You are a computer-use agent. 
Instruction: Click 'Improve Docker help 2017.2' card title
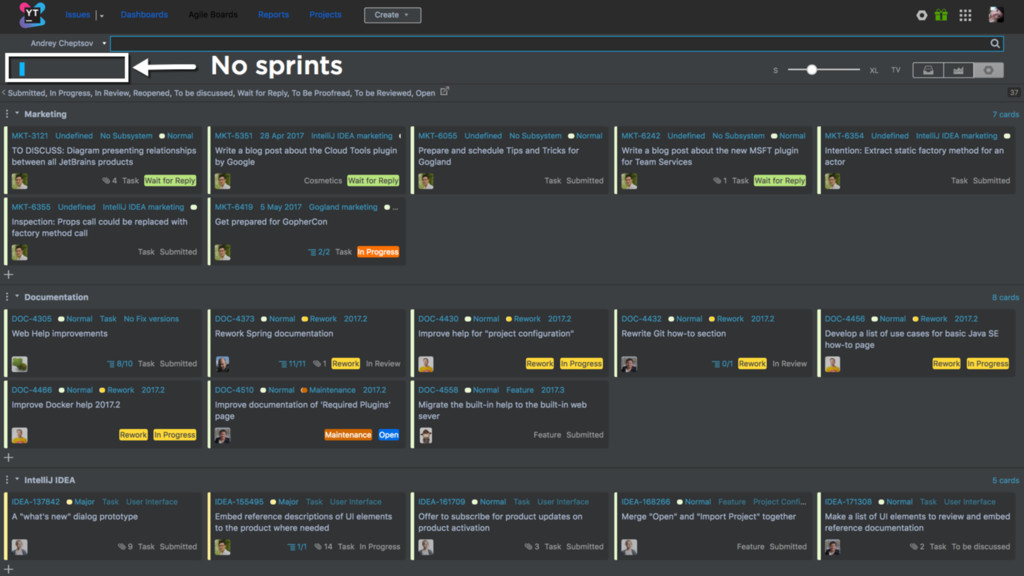66,405
